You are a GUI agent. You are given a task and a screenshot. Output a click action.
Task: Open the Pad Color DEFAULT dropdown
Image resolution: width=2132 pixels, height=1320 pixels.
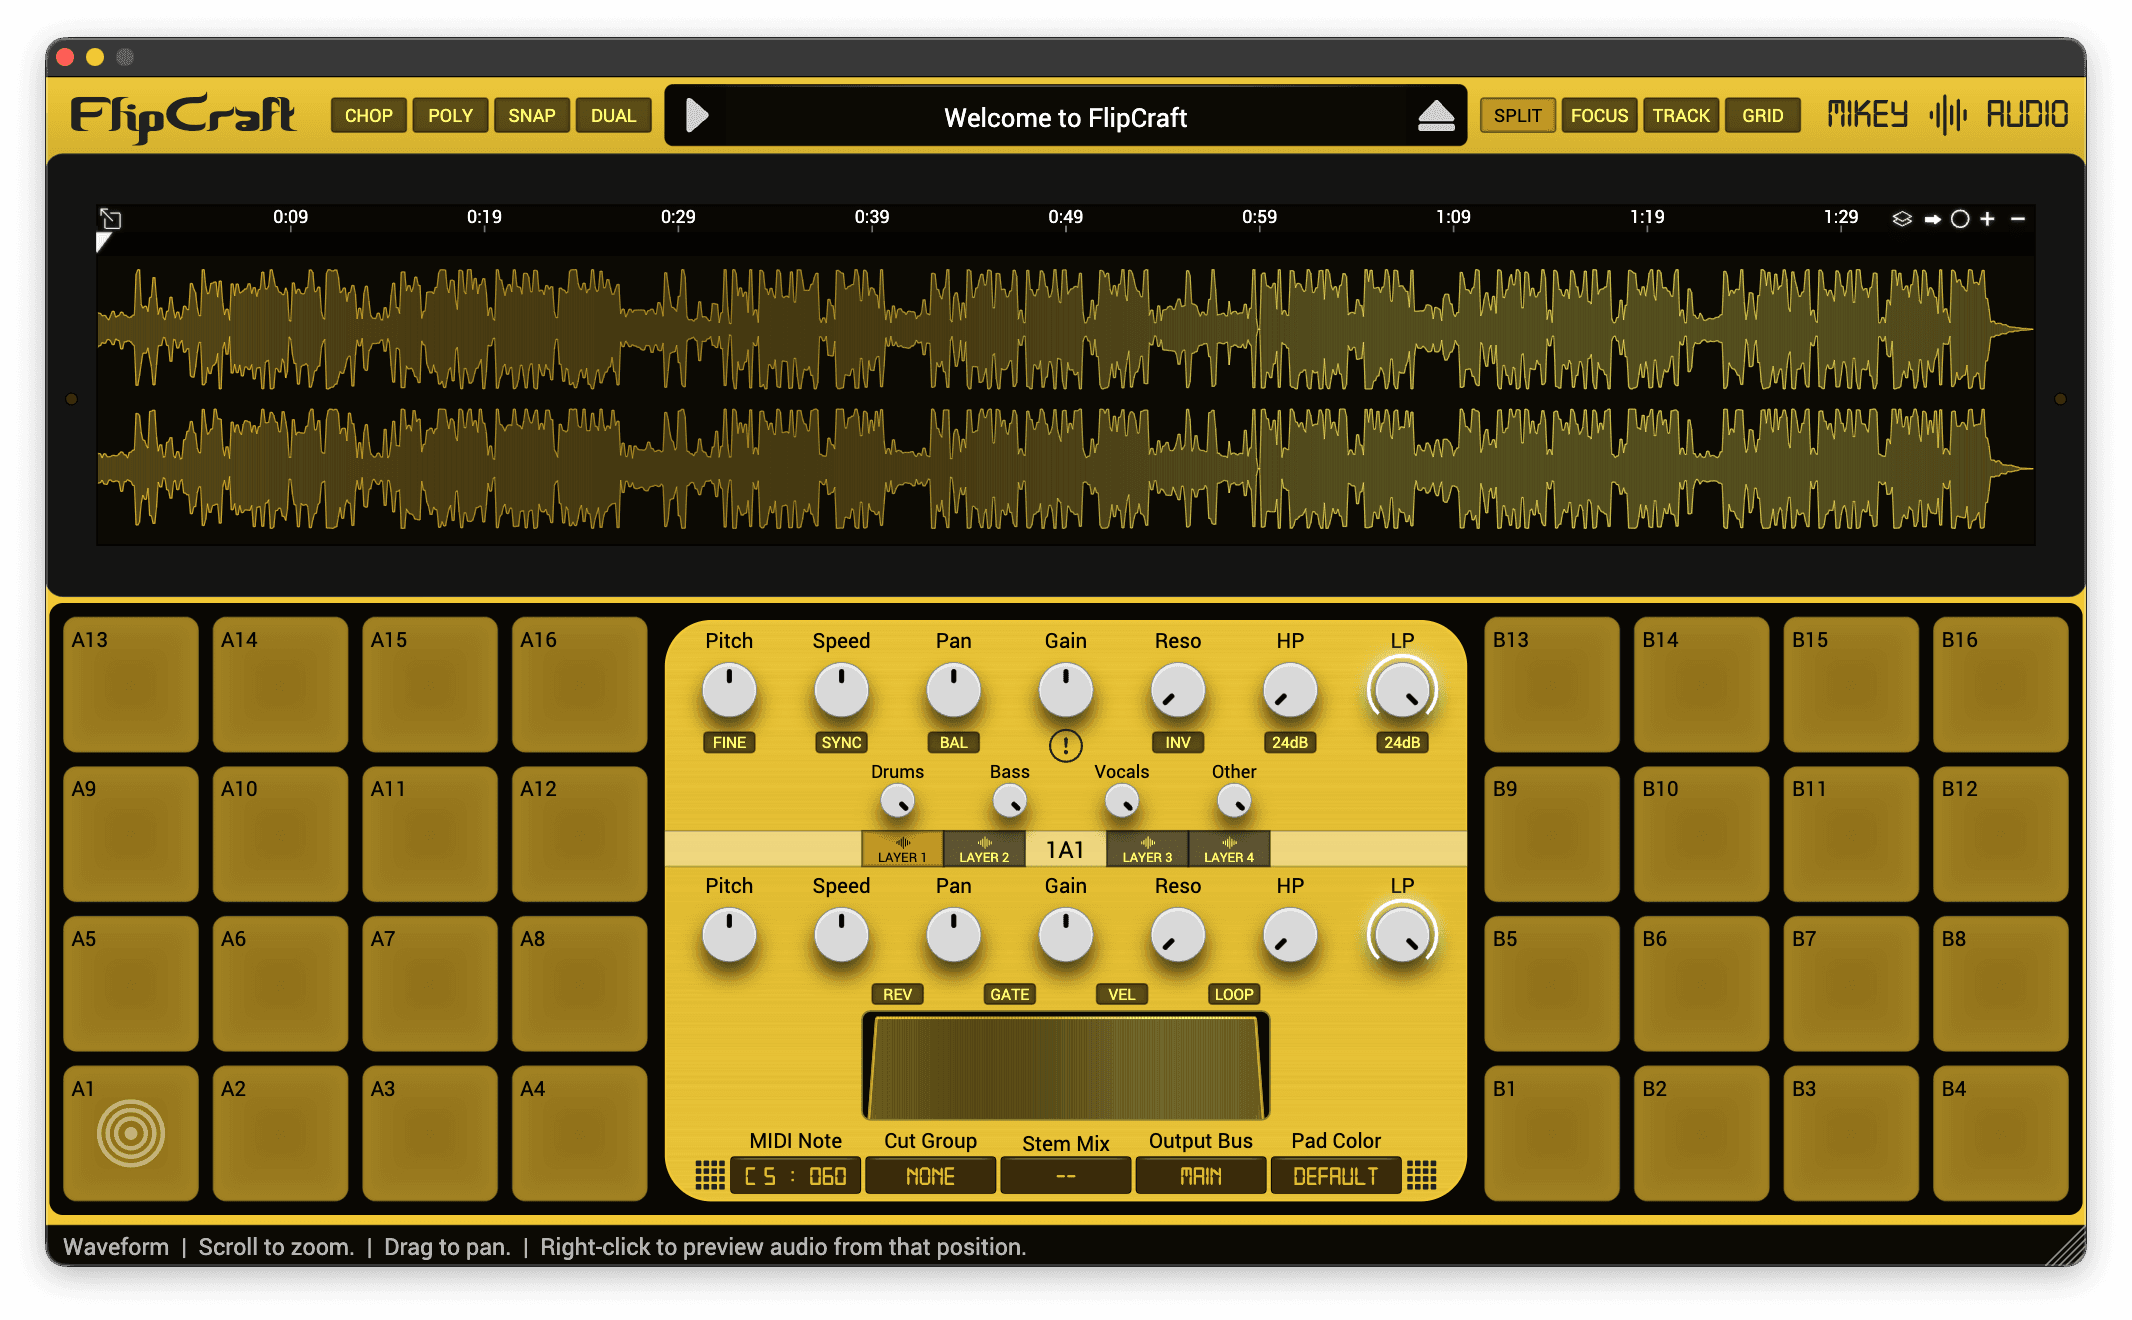coord(1335,1176)
